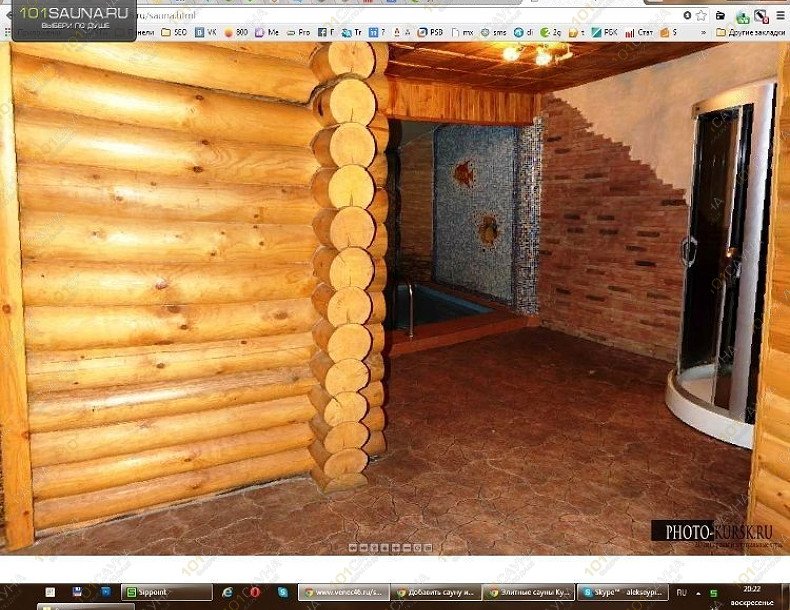Switch to the www.venec46.ru Chrome window

tap(344, 592)
